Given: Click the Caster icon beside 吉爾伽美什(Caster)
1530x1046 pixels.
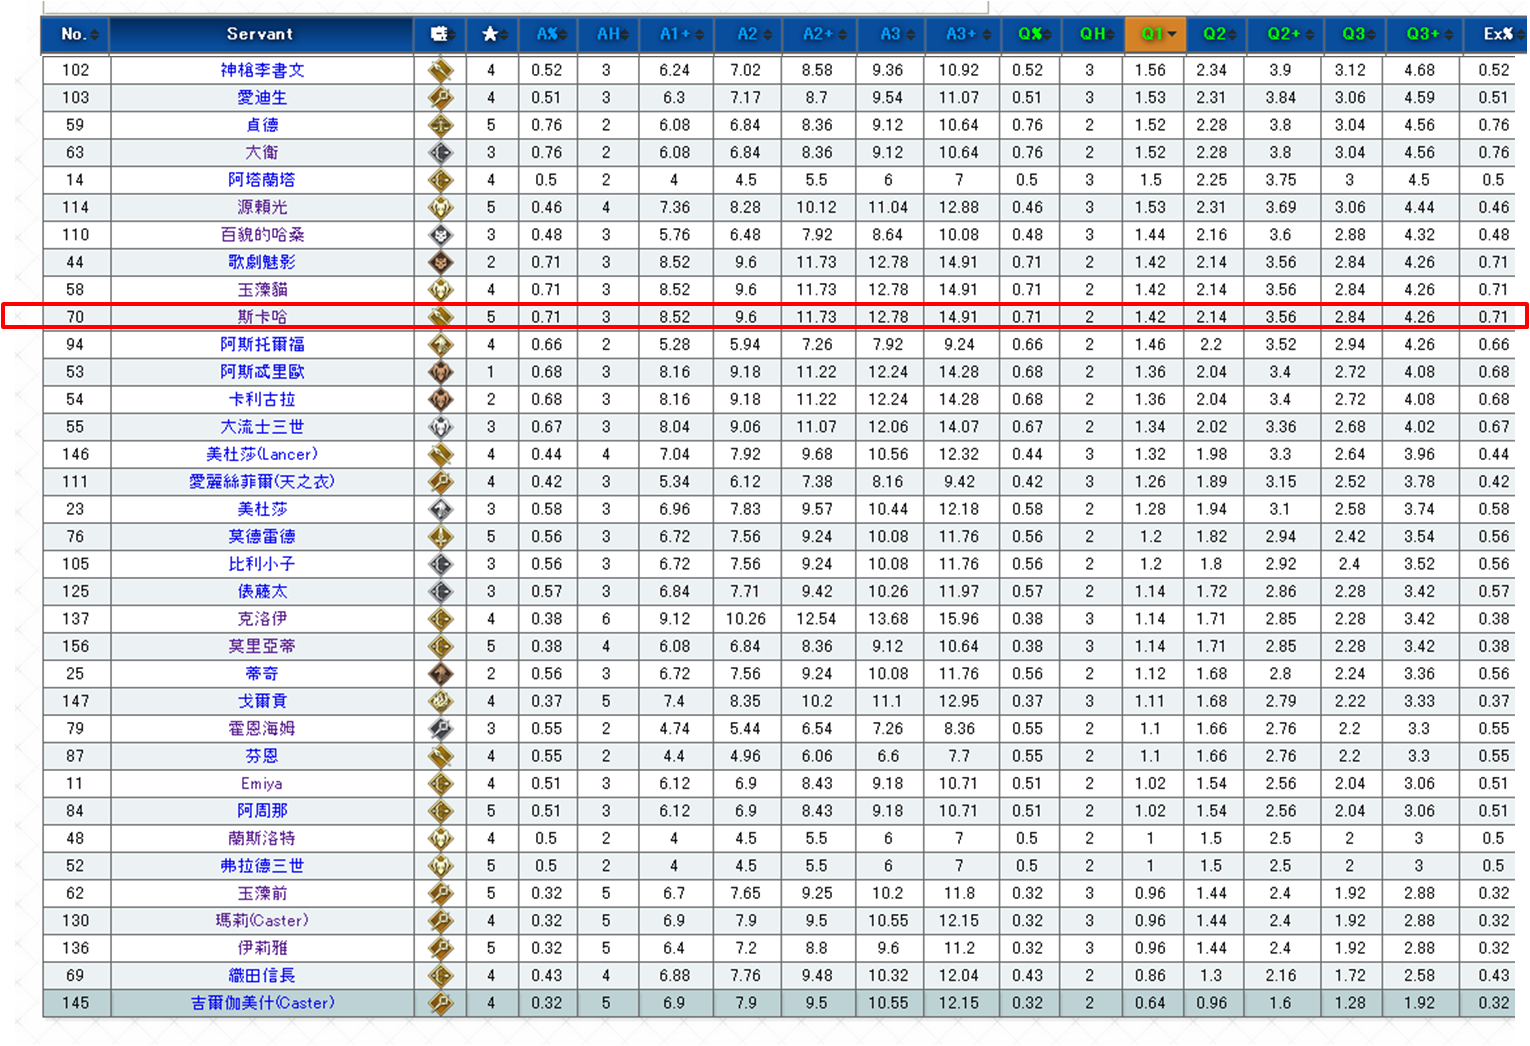Looking at the screenshot, I should pos(441,1003).
